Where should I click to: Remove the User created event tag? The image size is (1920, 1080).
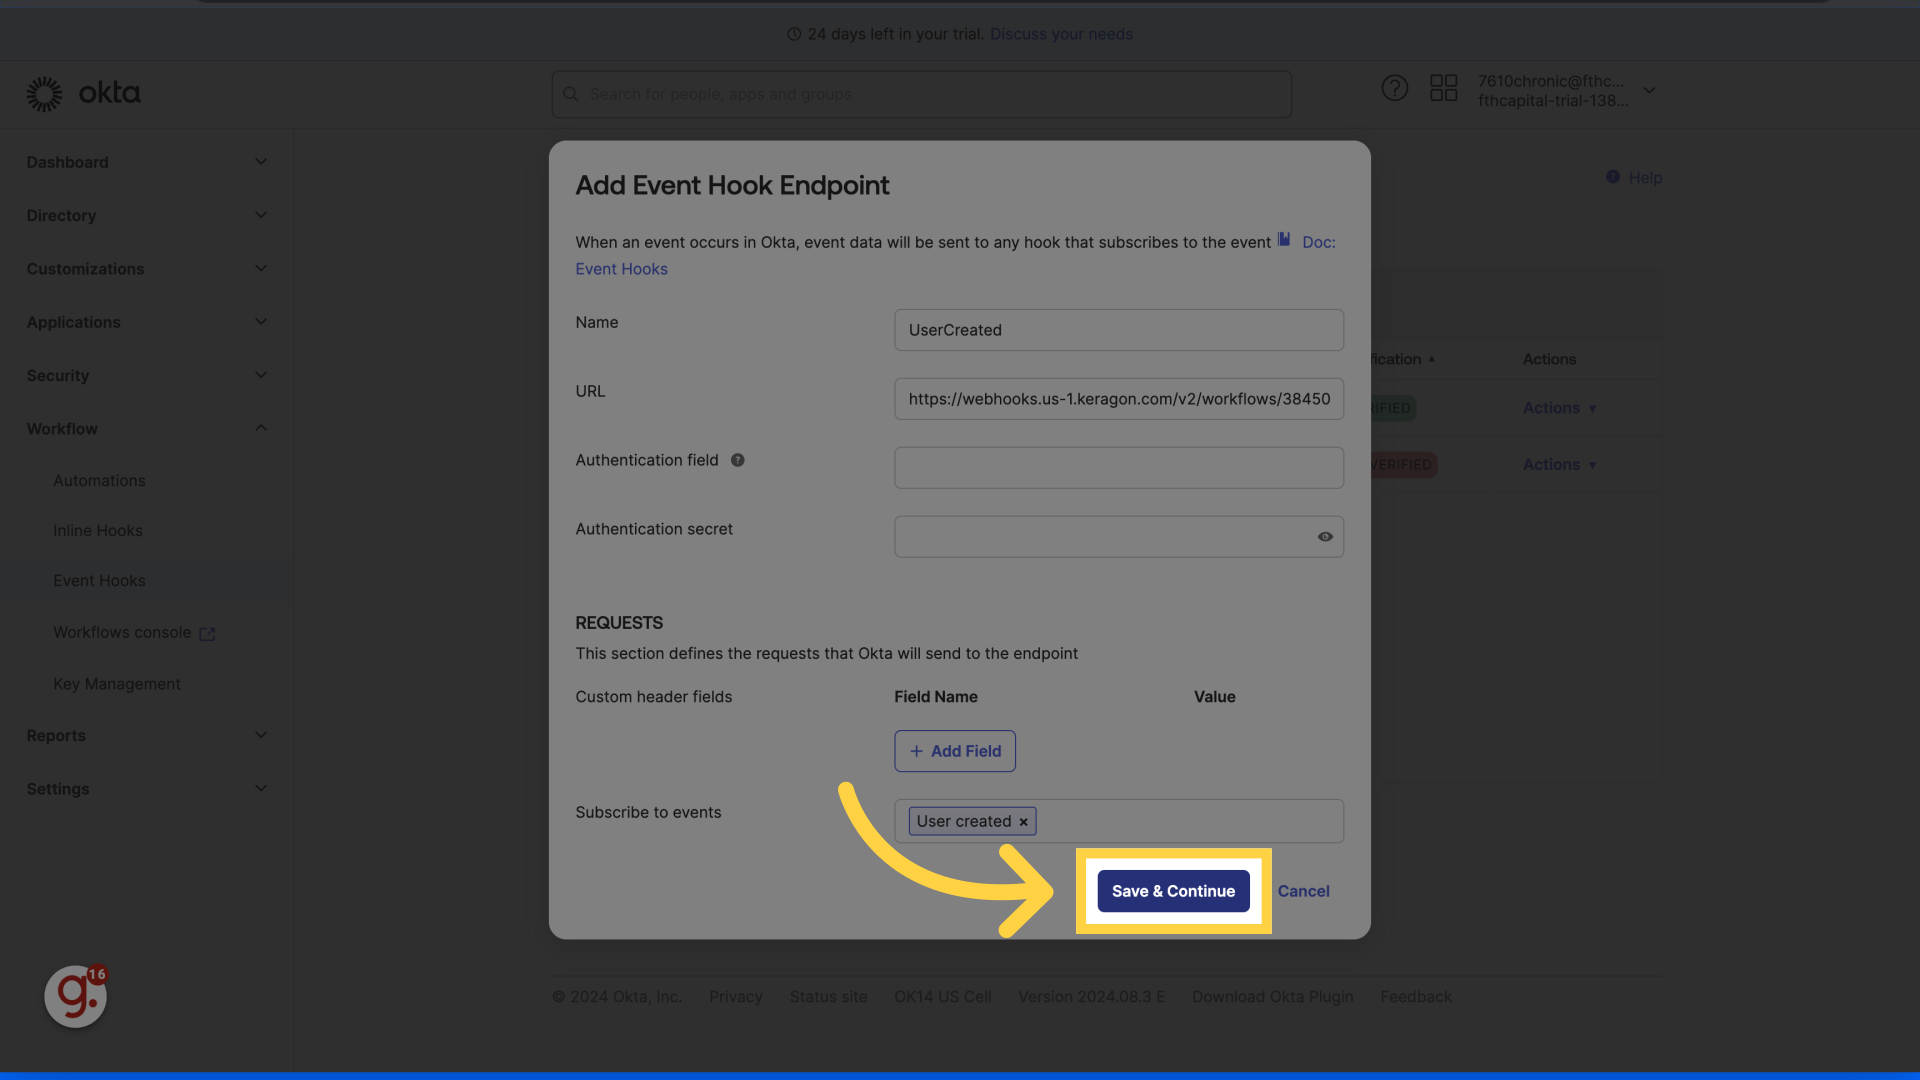click(1023, 822)
